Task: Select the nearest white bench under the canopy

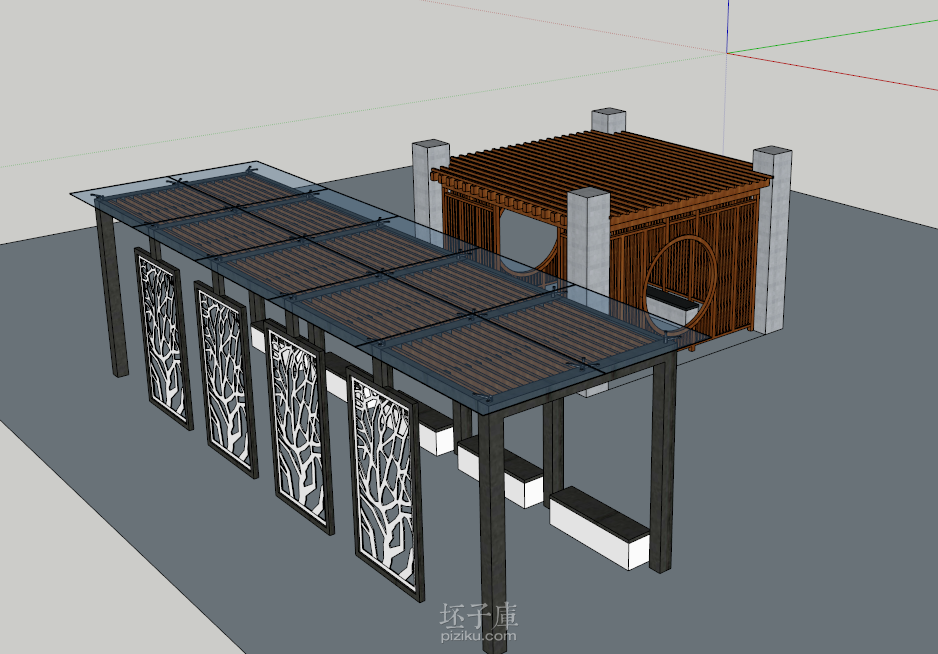Action: [x=599, y=527]
